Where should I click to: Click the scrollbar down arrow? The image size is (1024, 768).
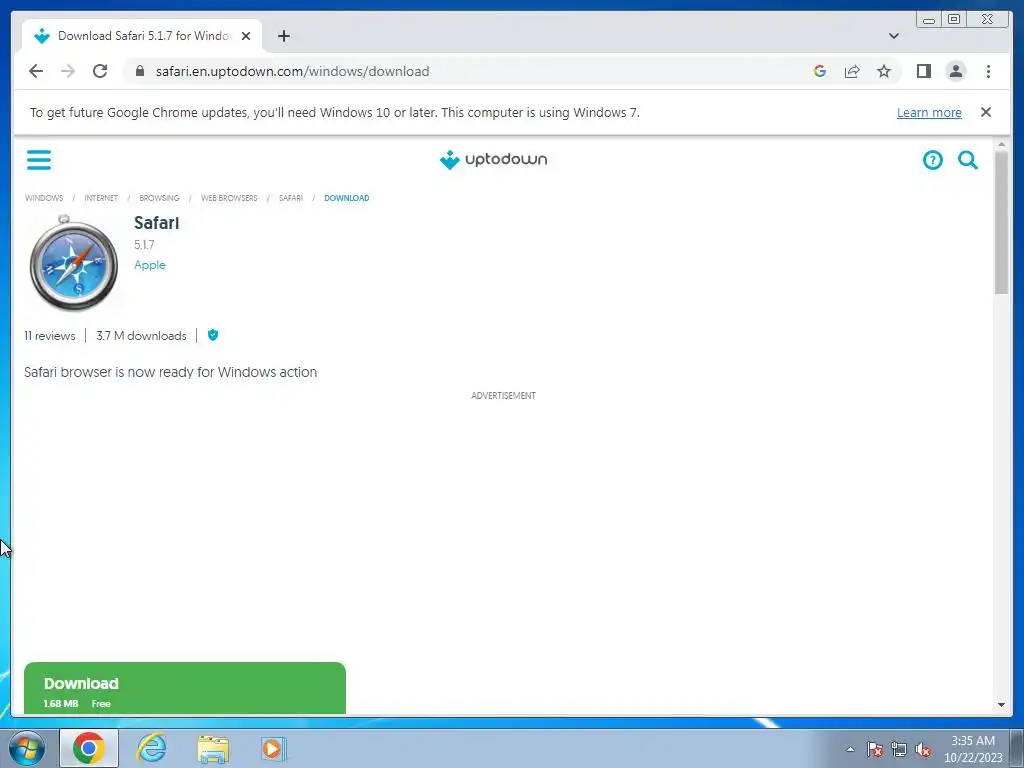(1001, 705)
